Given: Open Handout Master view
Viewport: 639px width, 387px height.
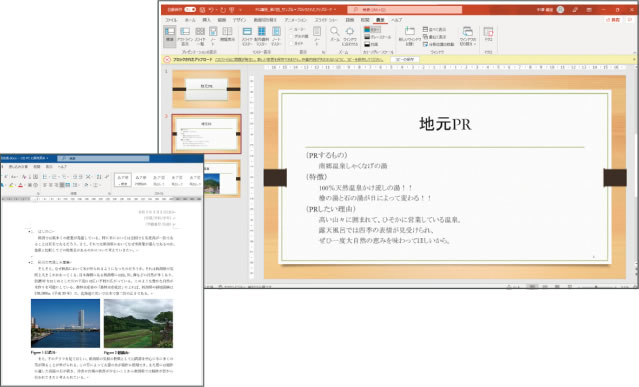Looking at the screenshot, I should [261, 36].
